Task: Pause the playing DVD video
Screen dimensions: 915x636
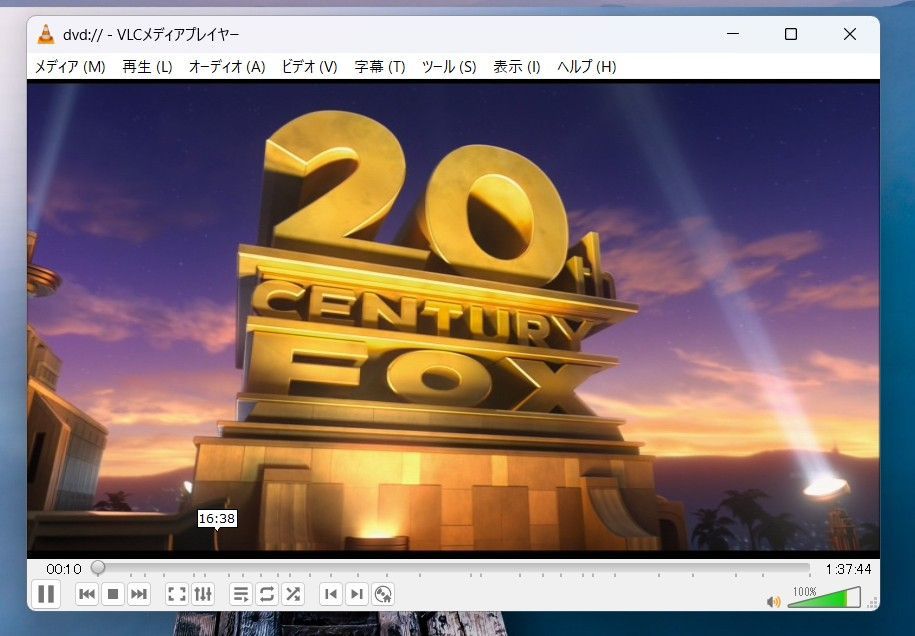Action: 46,594
